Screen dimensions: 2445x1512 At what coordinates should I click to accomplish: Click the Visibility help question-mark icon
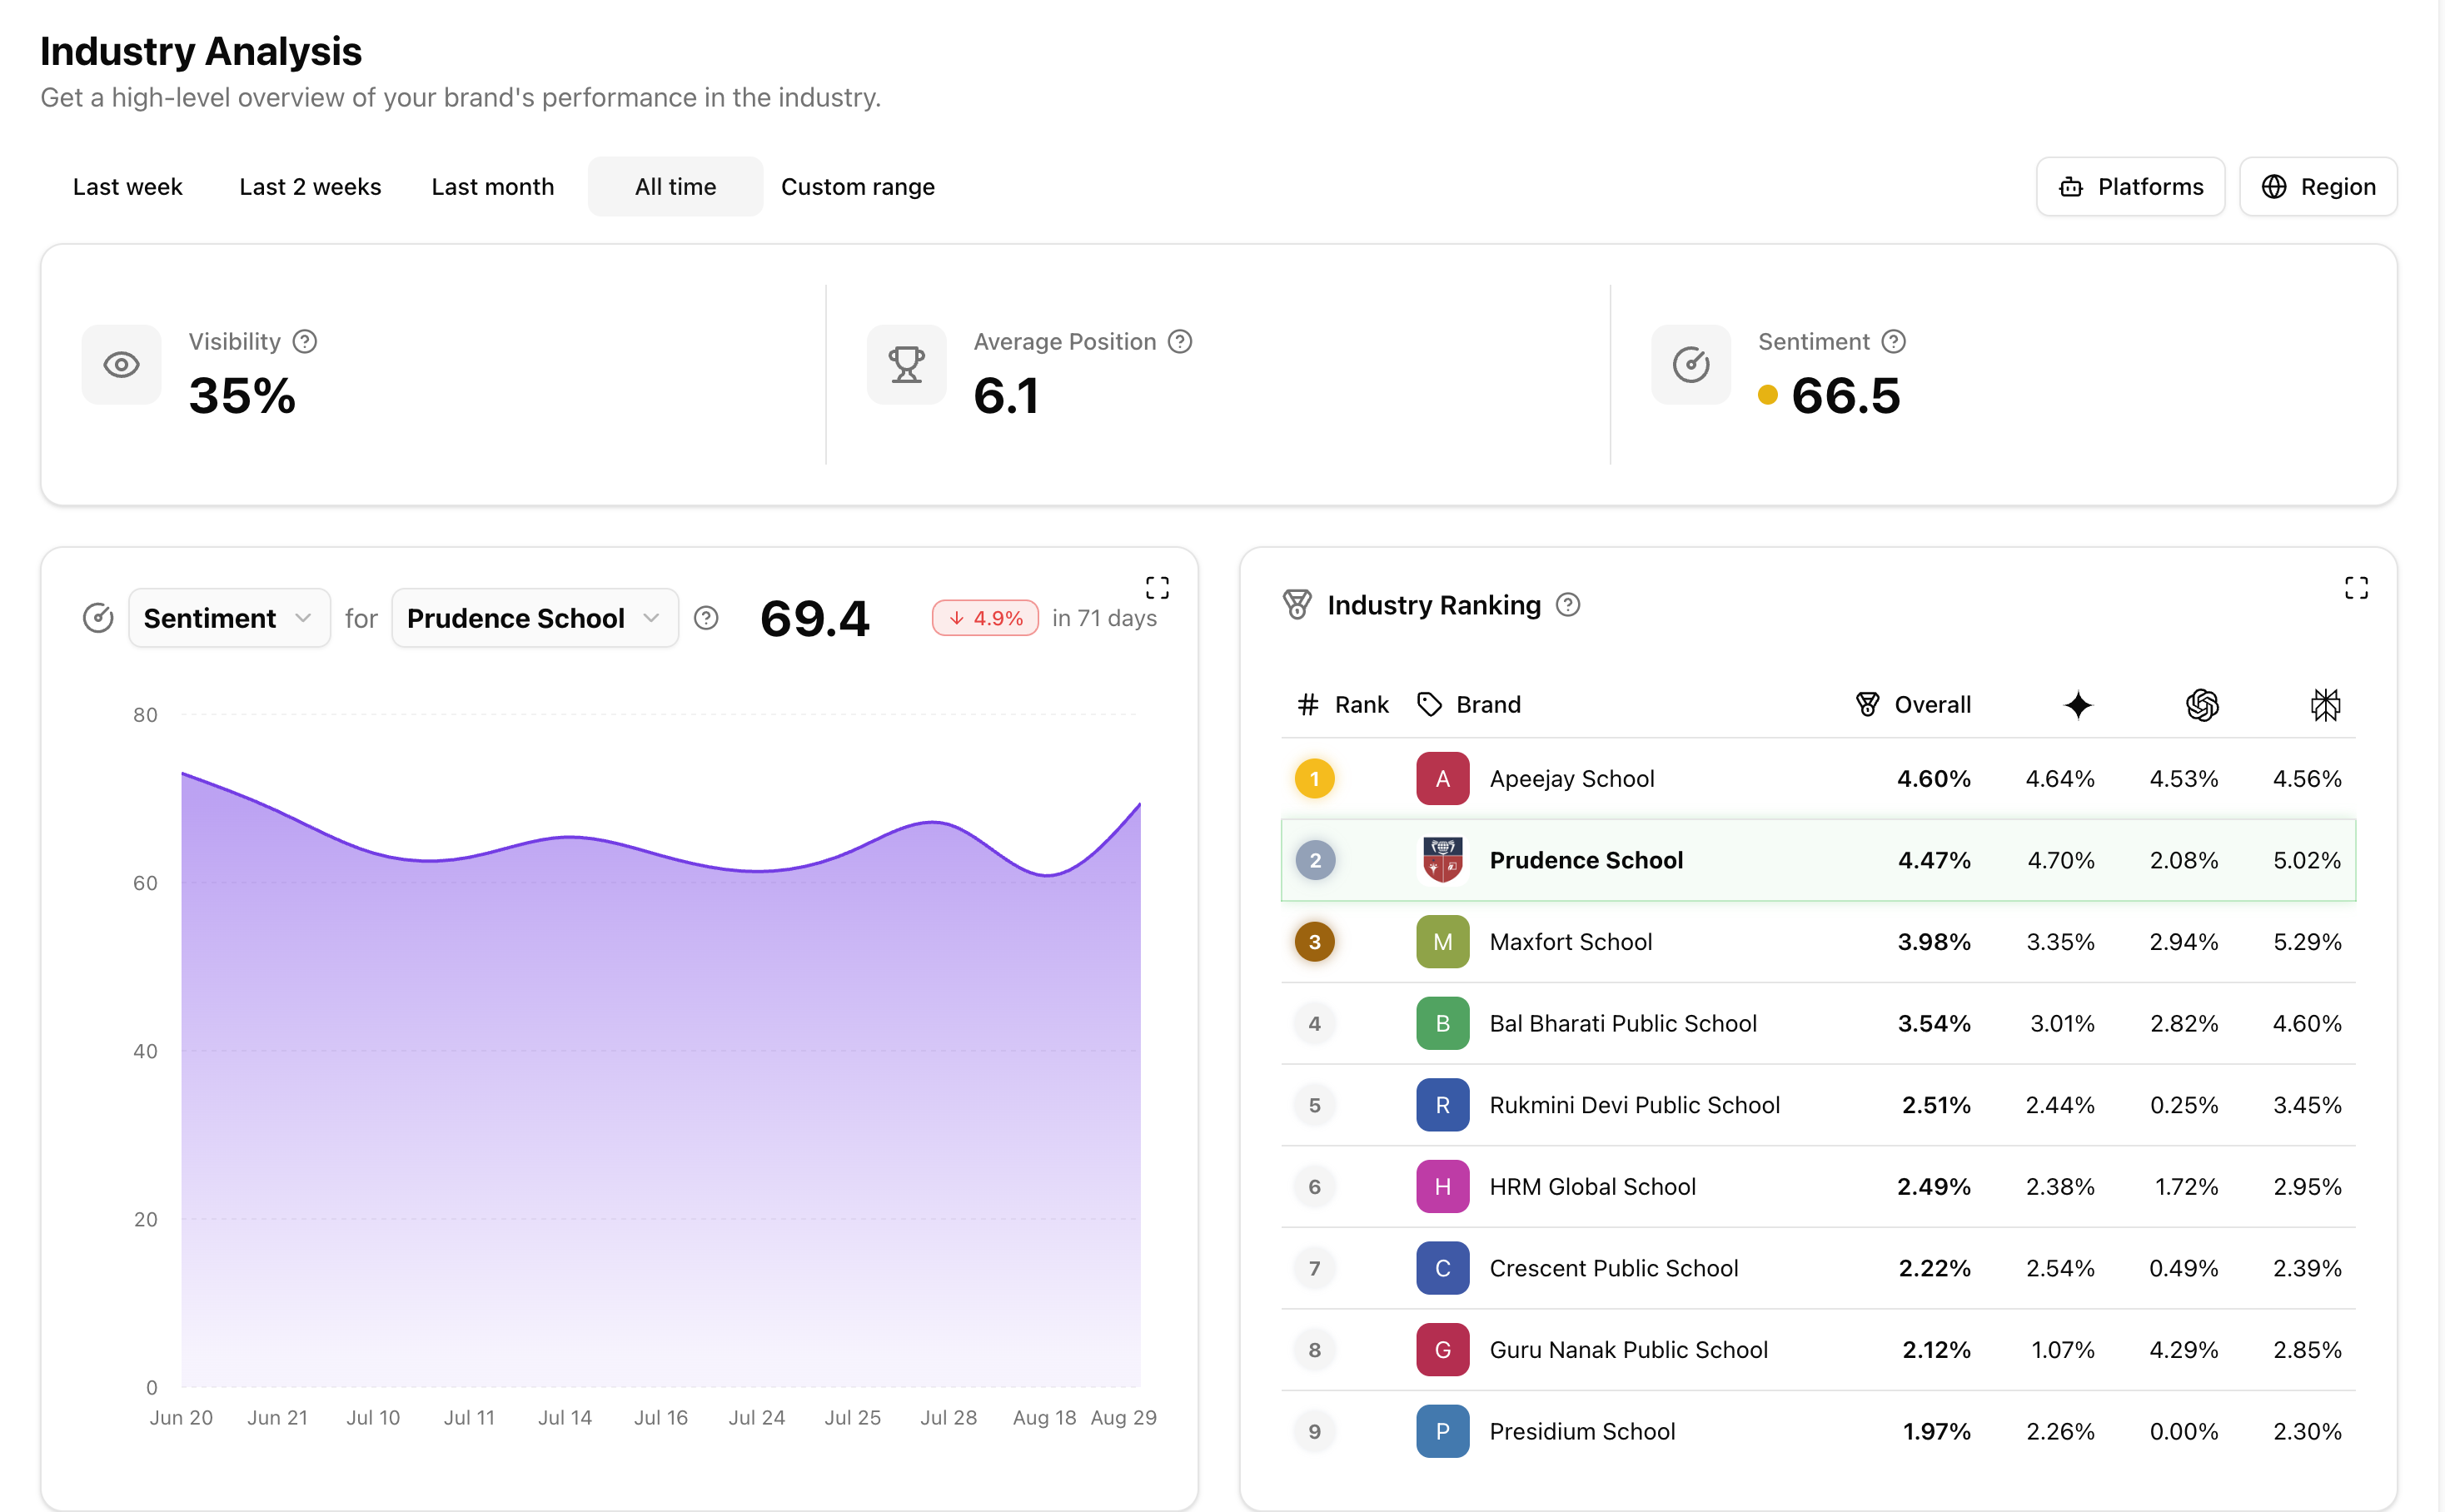pos(305,342)
